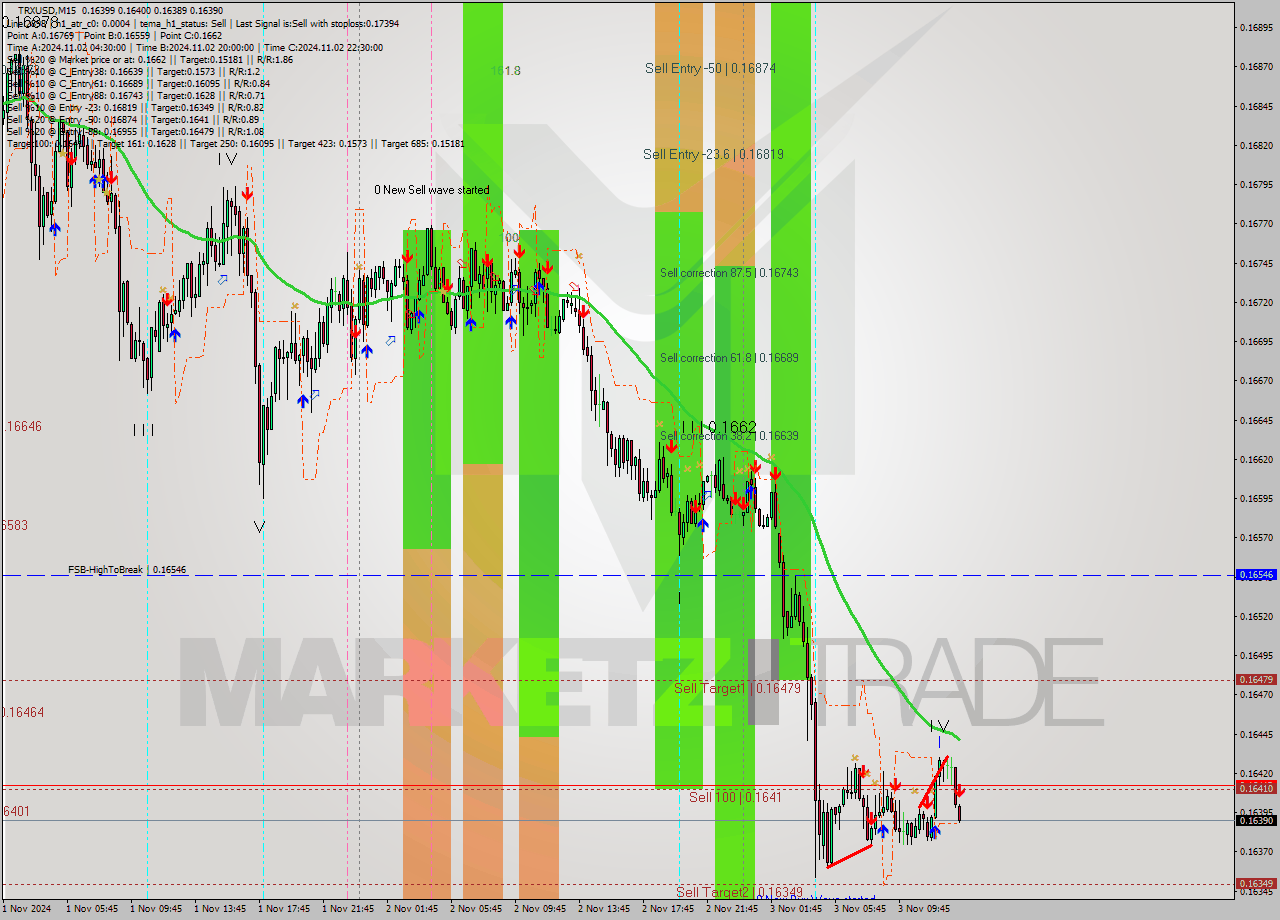Click the 0.16464 level label on left
1280x920 pixels.
tap(22, 712)
